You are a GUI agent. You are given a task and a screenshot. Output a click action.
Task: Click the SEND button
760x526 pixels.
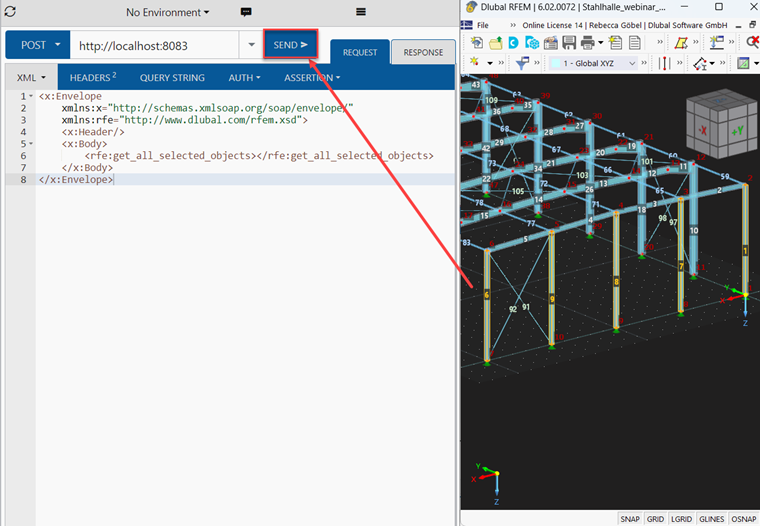(x=290, y=45)
